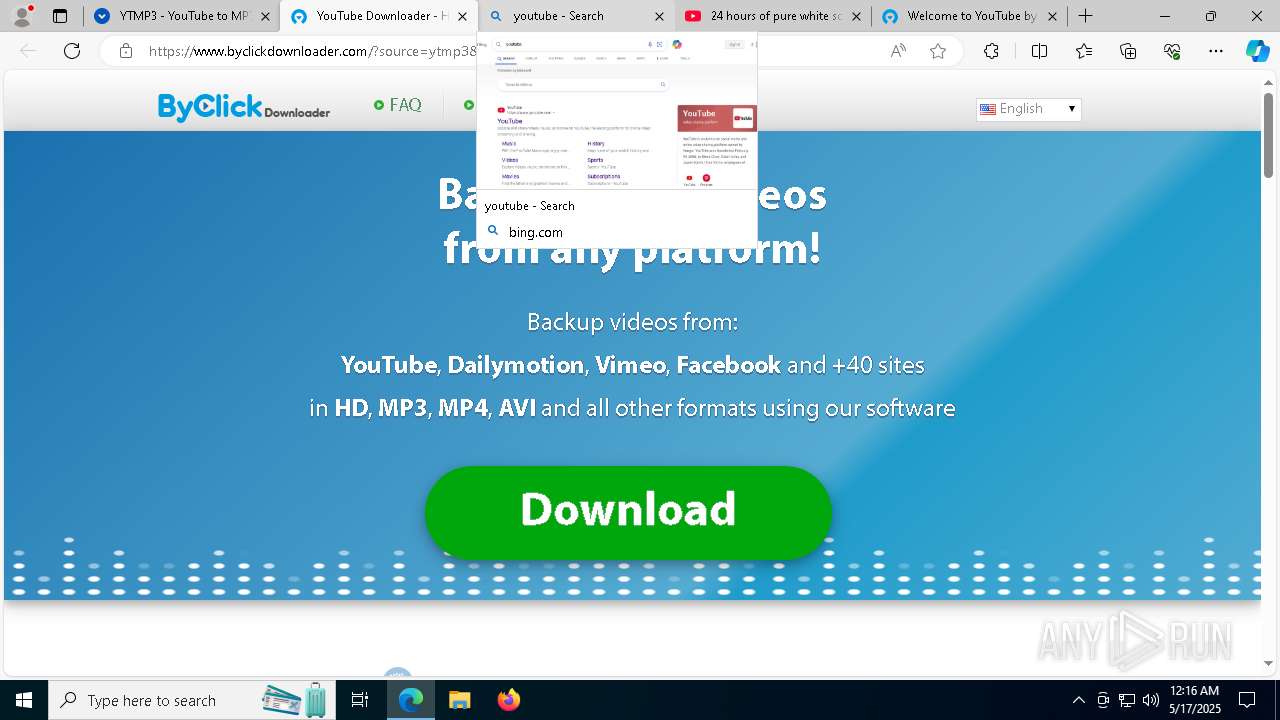
Task: Open the Windows Start menu
Action: (x=24, y=700)
